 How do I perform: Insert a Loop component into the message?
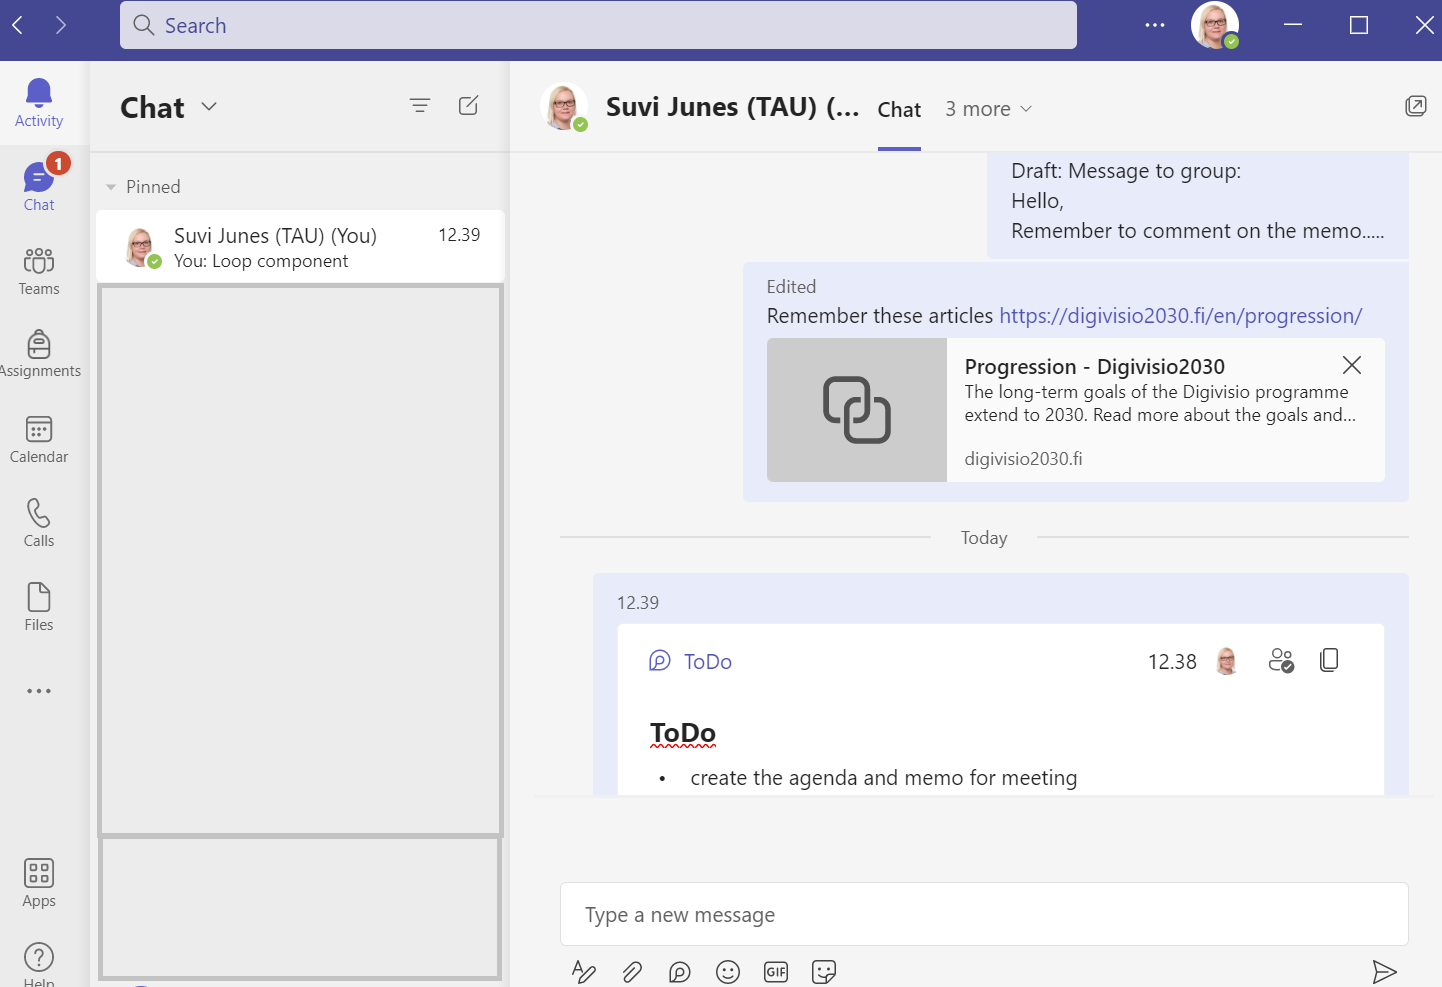pyautogui.click(x=680, y=971)
